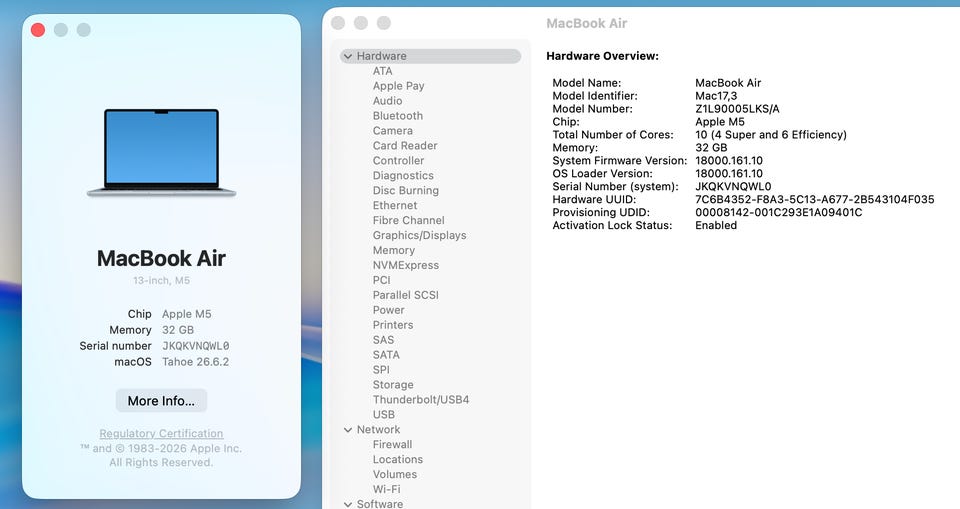Select Parallel SCSI in the sidebar
960x509 pixels.
(405, 295)
